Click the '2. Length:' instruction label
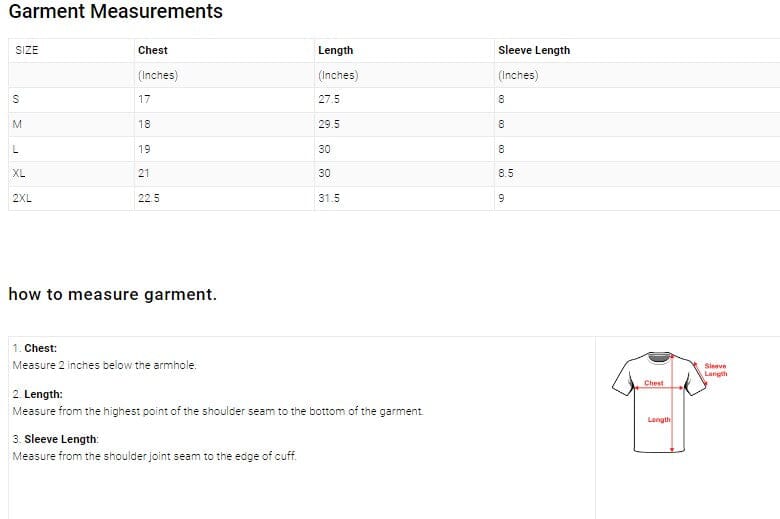This screenshot has width=780, height=519. click(38, 394)
